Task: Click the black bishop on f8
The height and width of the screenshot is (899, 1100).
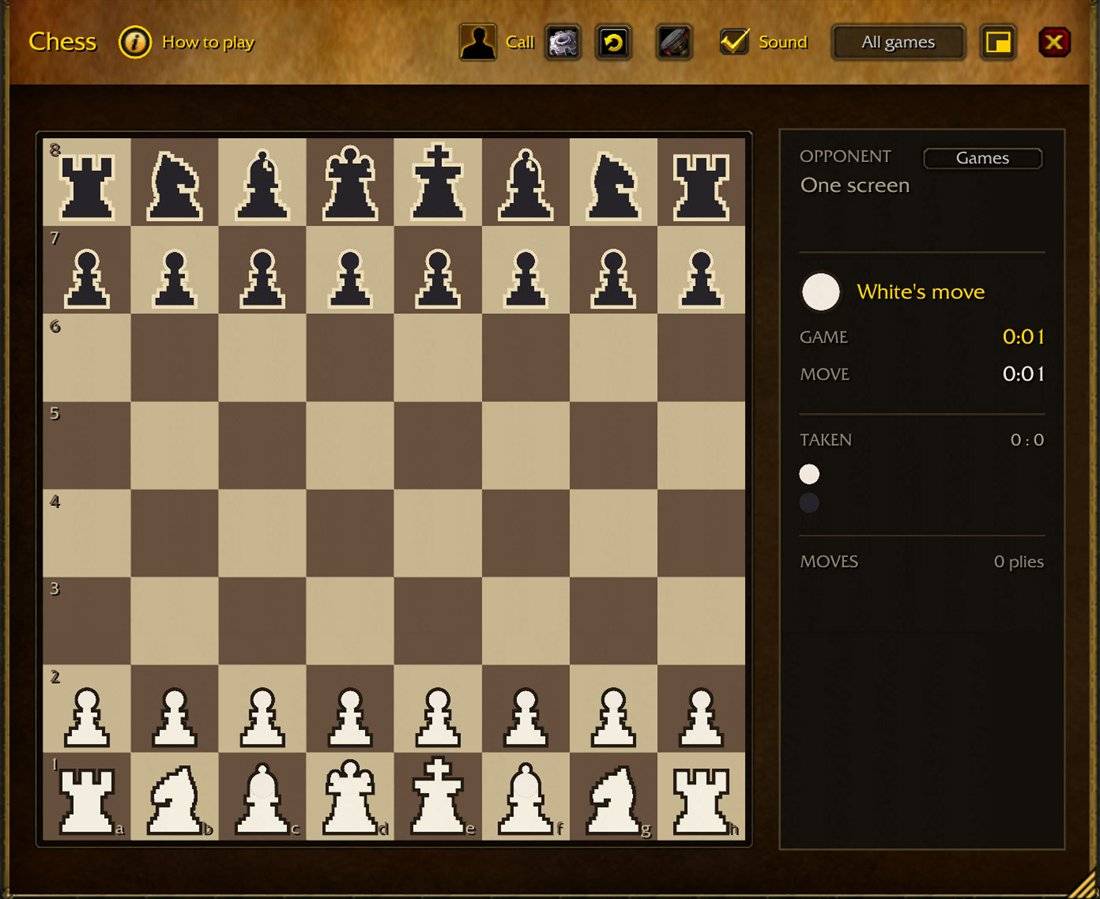Action: [x=525, y=185]
